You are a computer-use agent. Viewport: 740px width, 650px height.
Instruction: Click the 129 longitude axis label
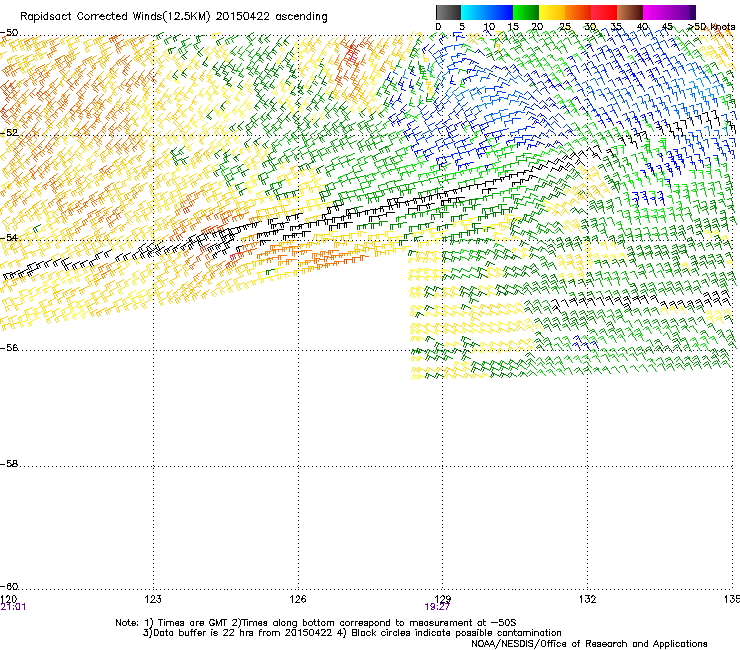point(442,599)
